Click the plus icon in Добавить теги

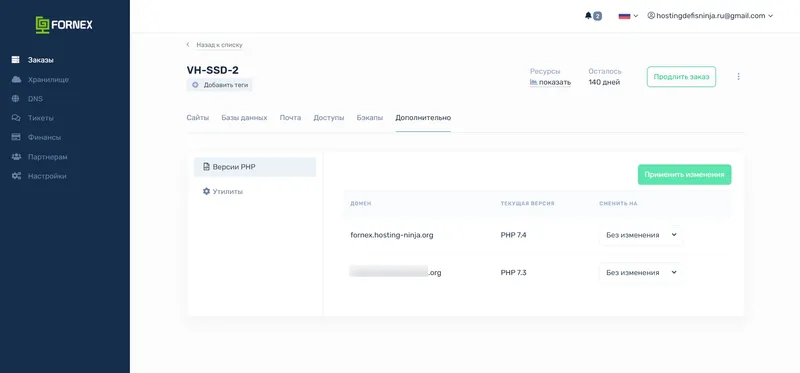[x=195, y=85]
